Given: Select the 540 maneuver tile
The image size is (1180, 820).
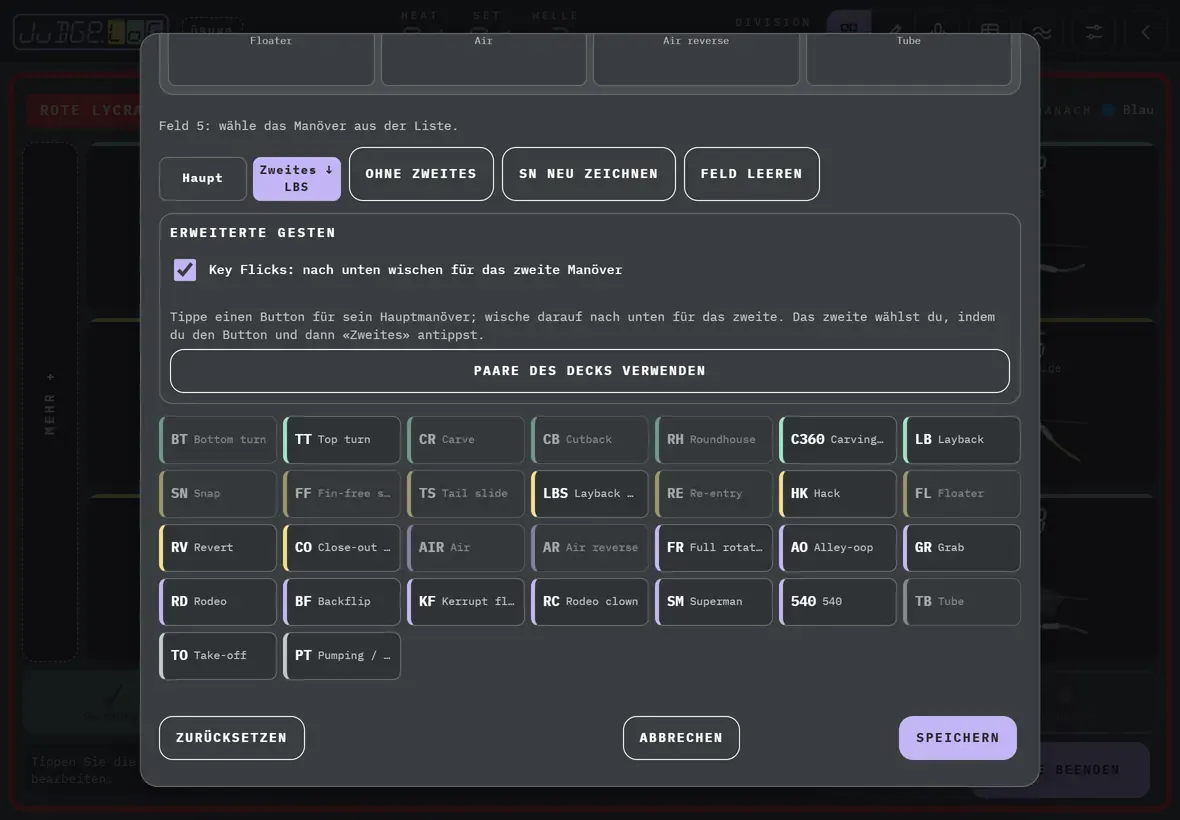Looking at the screenshot, I should (x=838, y=602).
